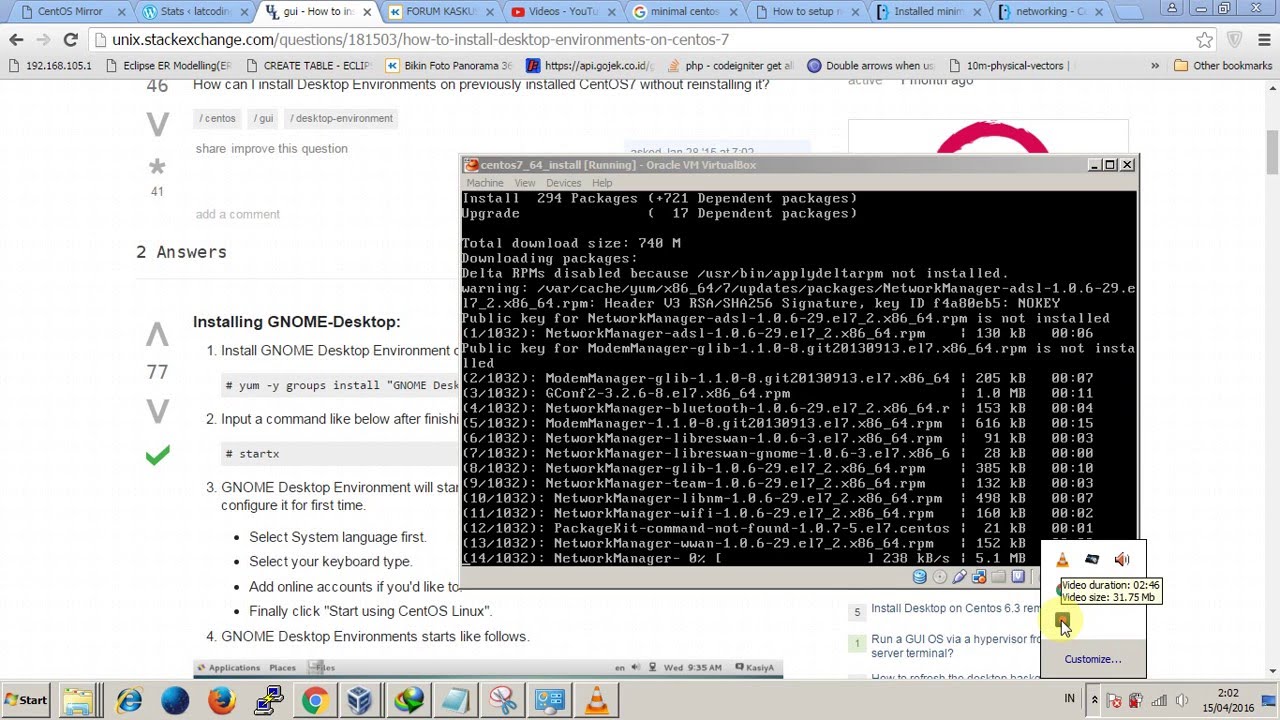This screenshot has height=720, width=1280.
Task: Click VirtualBox video capture status icon
Action: [x=1018, y=577]
